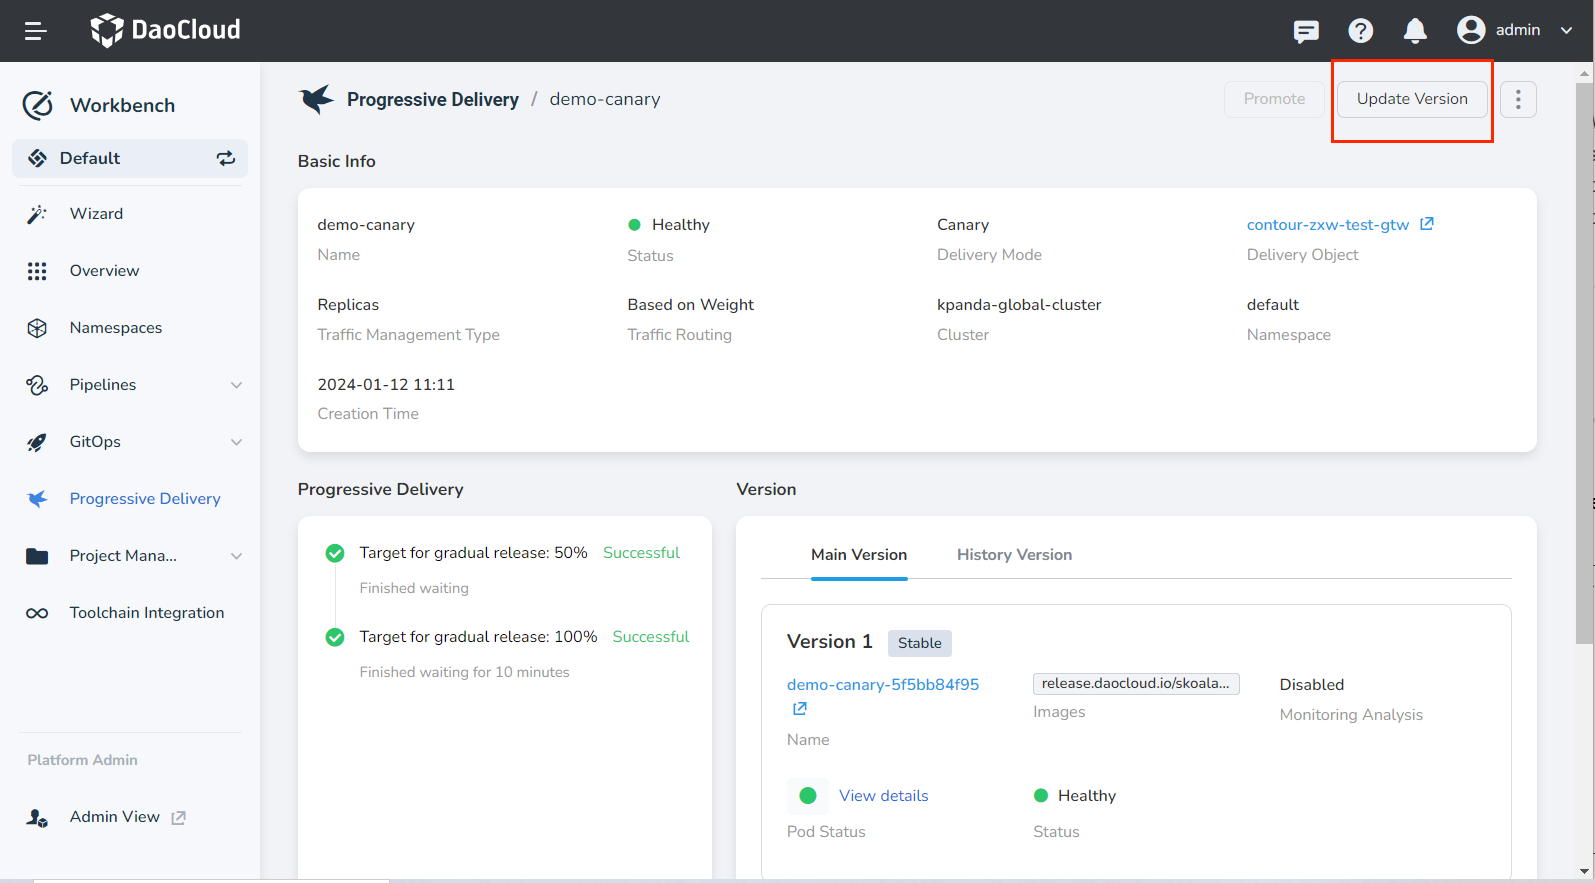Viewport: 1595px width, 883px height.
Task: Expand the Pipelines sidebar section
Action: click(236, 385)
